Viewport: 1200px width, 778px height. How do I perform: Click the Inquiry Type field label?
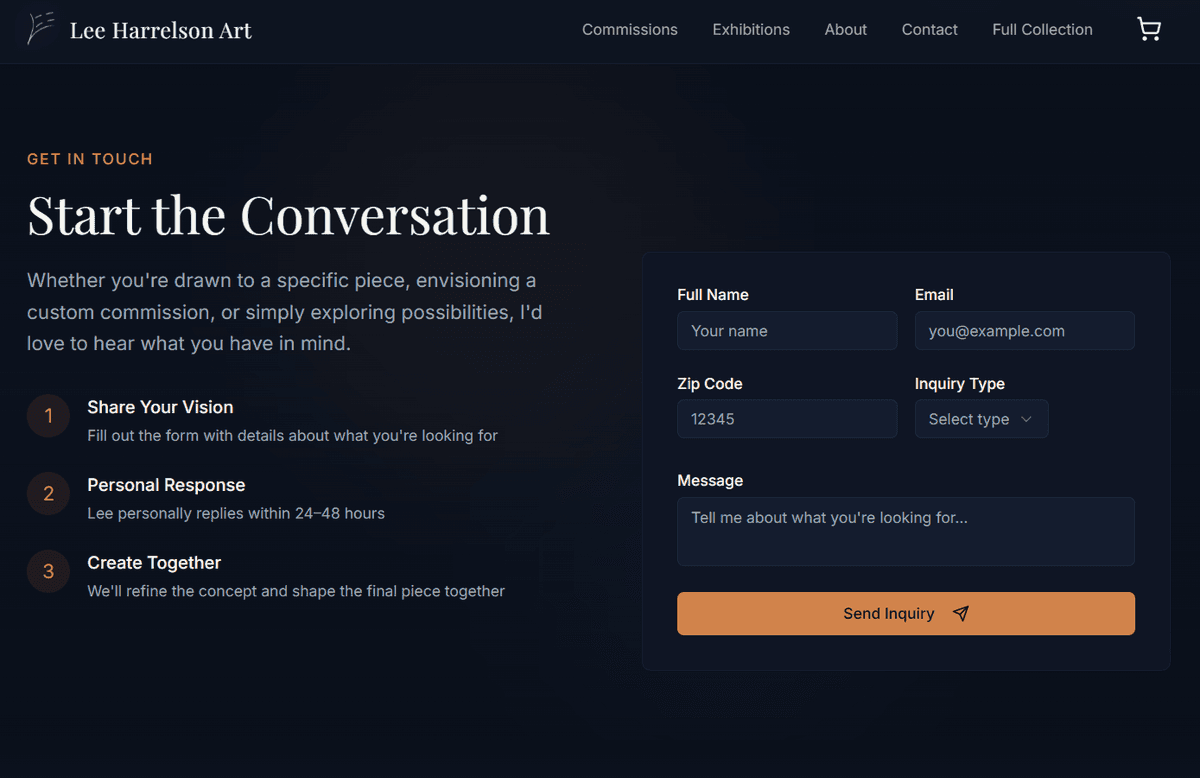[960, 384]
